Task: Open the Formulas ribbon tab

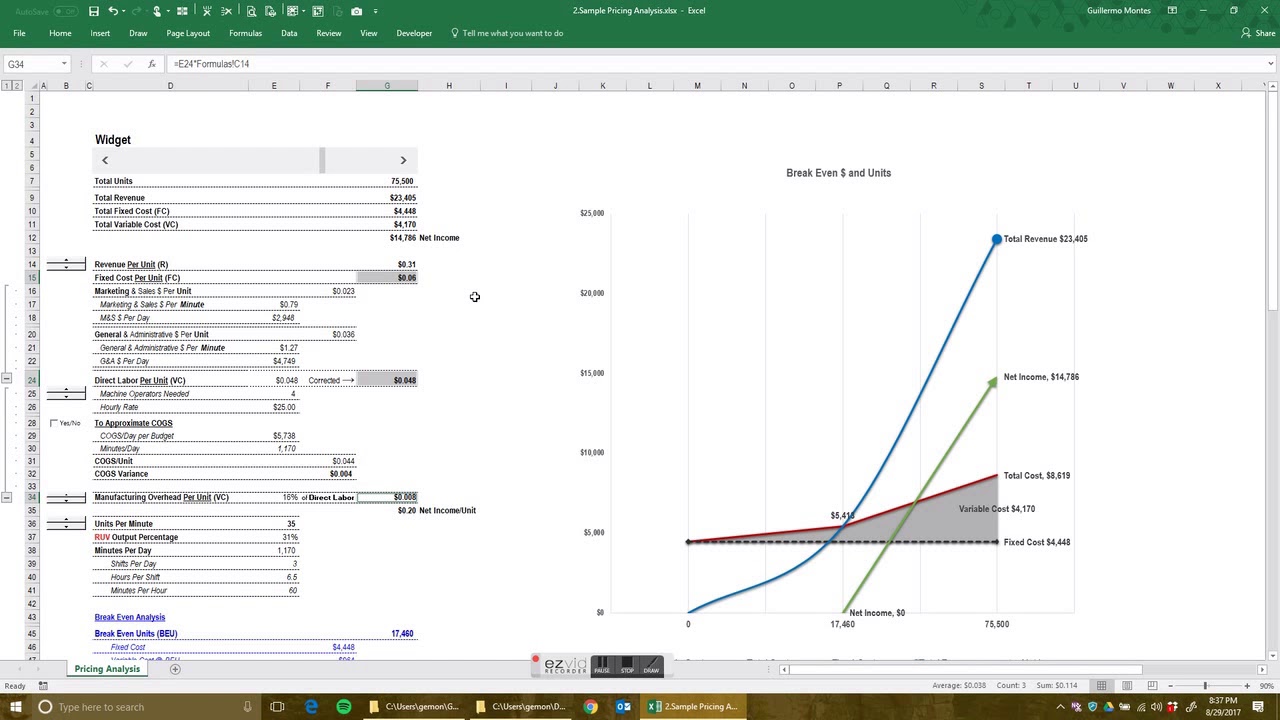Action: coord(245,33)
